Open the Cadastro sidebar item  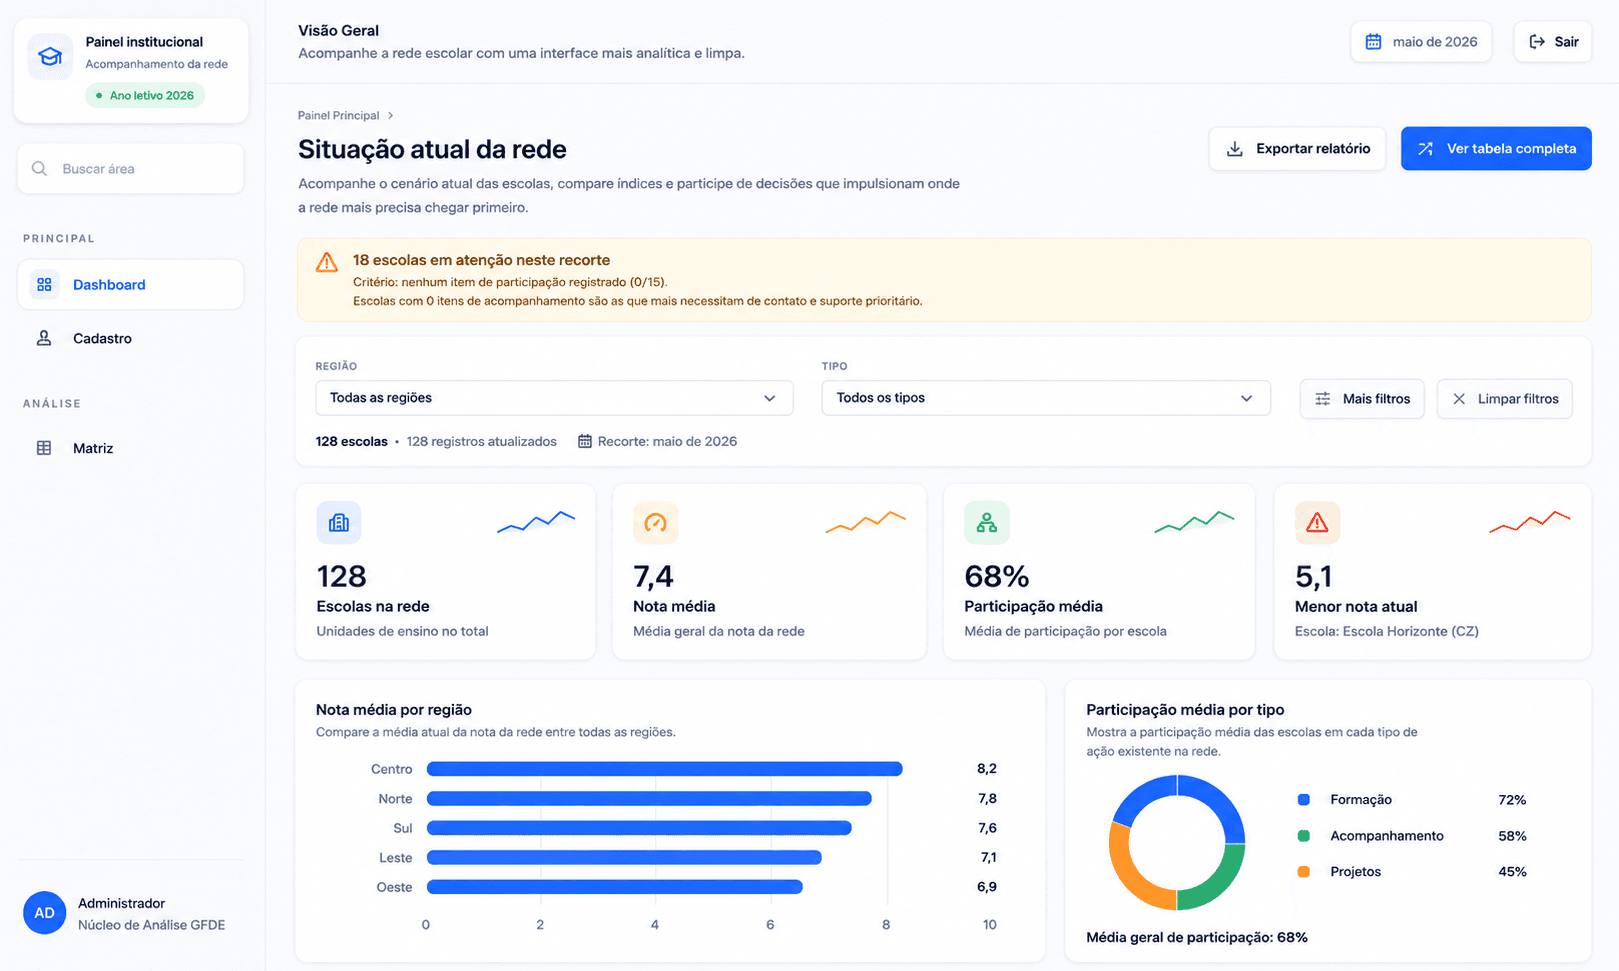click(x=131, y=338)
